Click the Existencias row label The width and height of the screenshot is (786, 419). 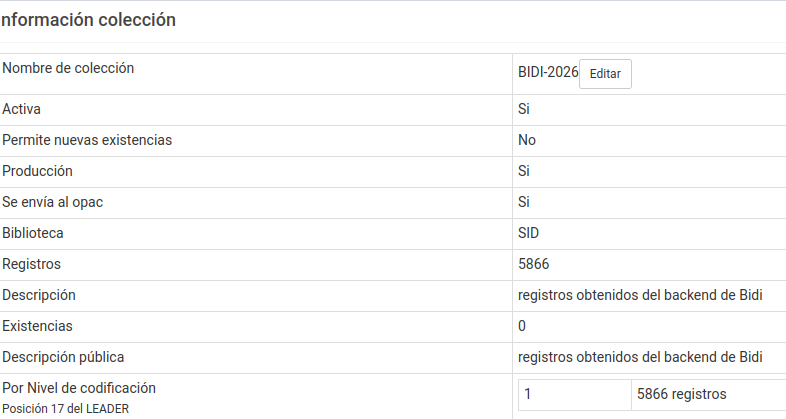(37, 326)
